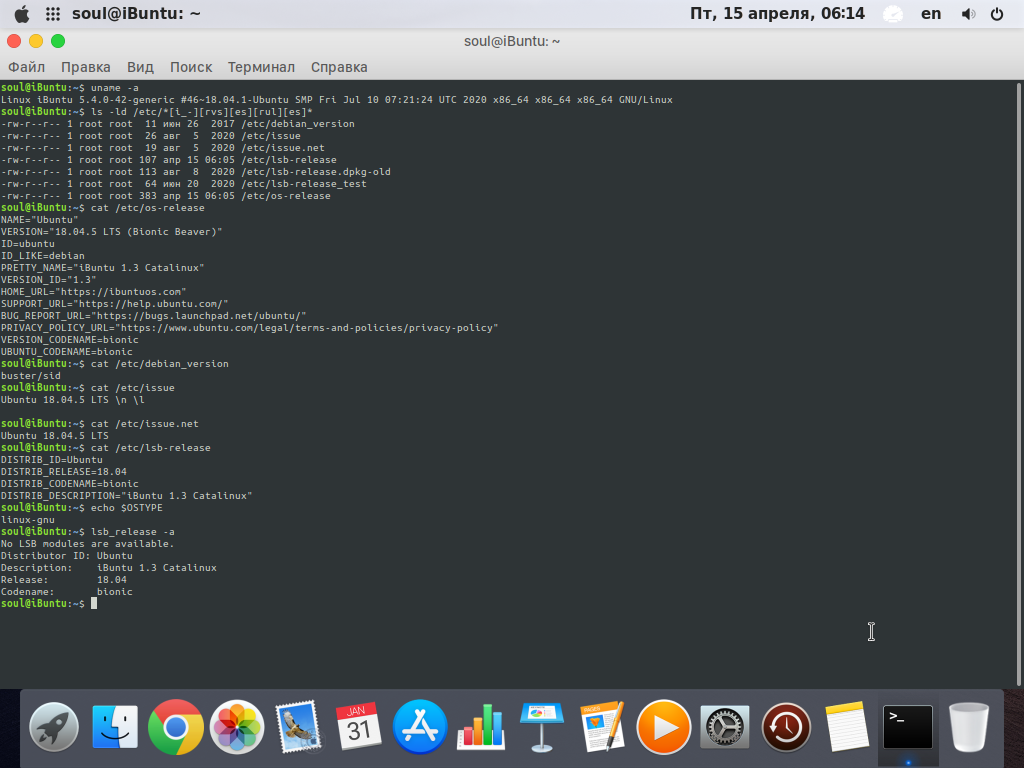Open the Терминал menu
1024x768 pixels.
tap(261, 67)
